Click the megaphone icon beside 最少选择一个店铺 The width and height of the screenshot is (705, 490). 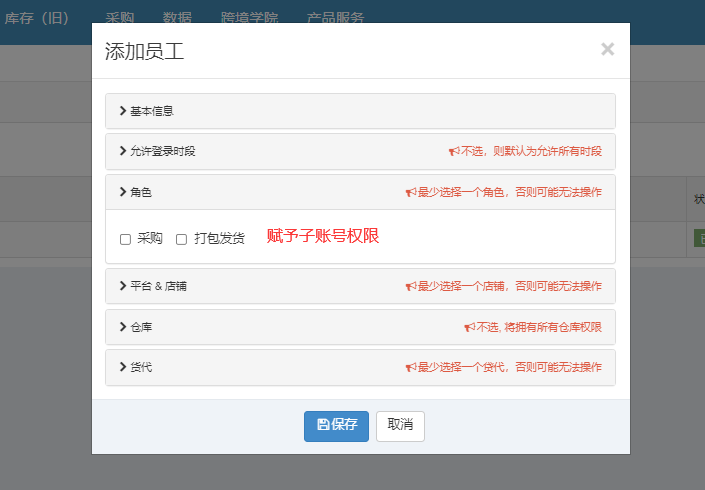pos(411,286)
